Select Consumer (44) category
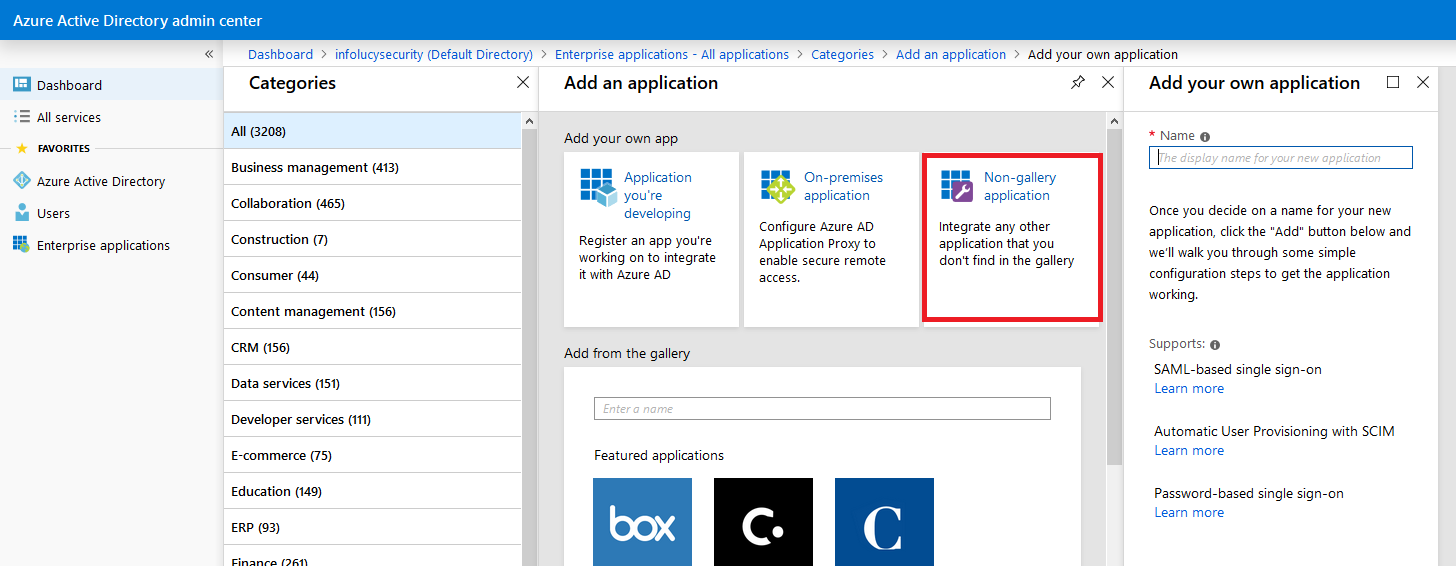This screenshot has height=566, width=1456. (x=372, y=275)
